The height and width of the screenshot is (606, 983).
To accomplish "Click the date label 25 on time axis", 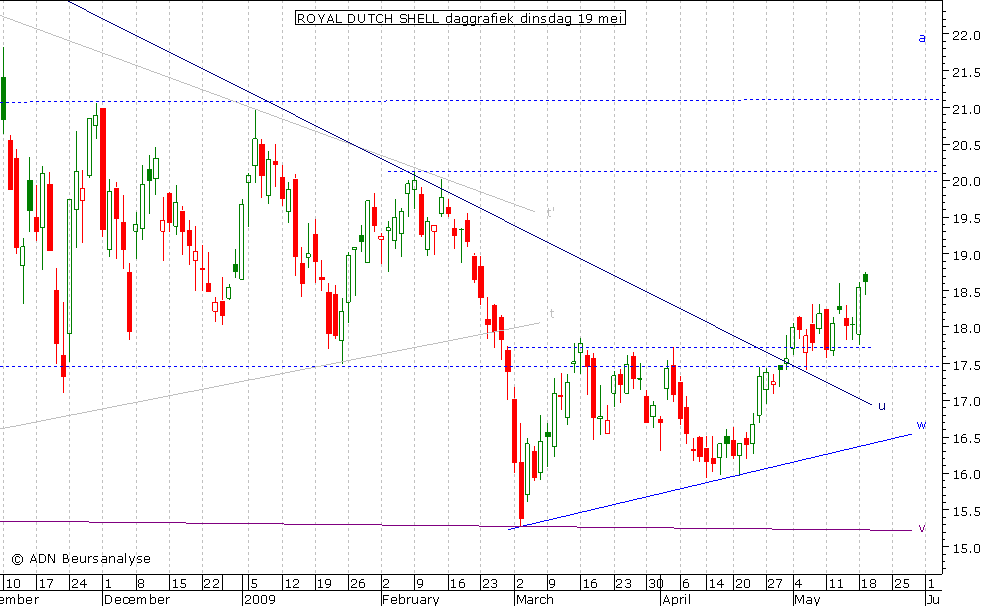I will click(x=902, y=583).
